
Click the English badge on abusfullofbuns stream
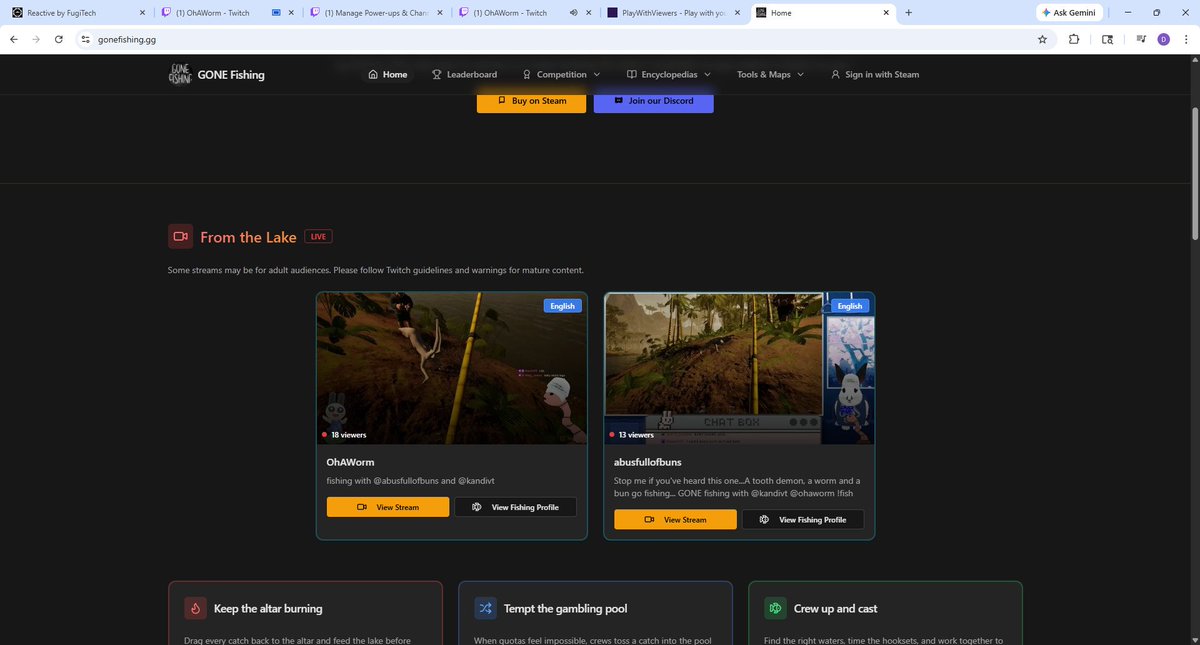tap(849, 305)
